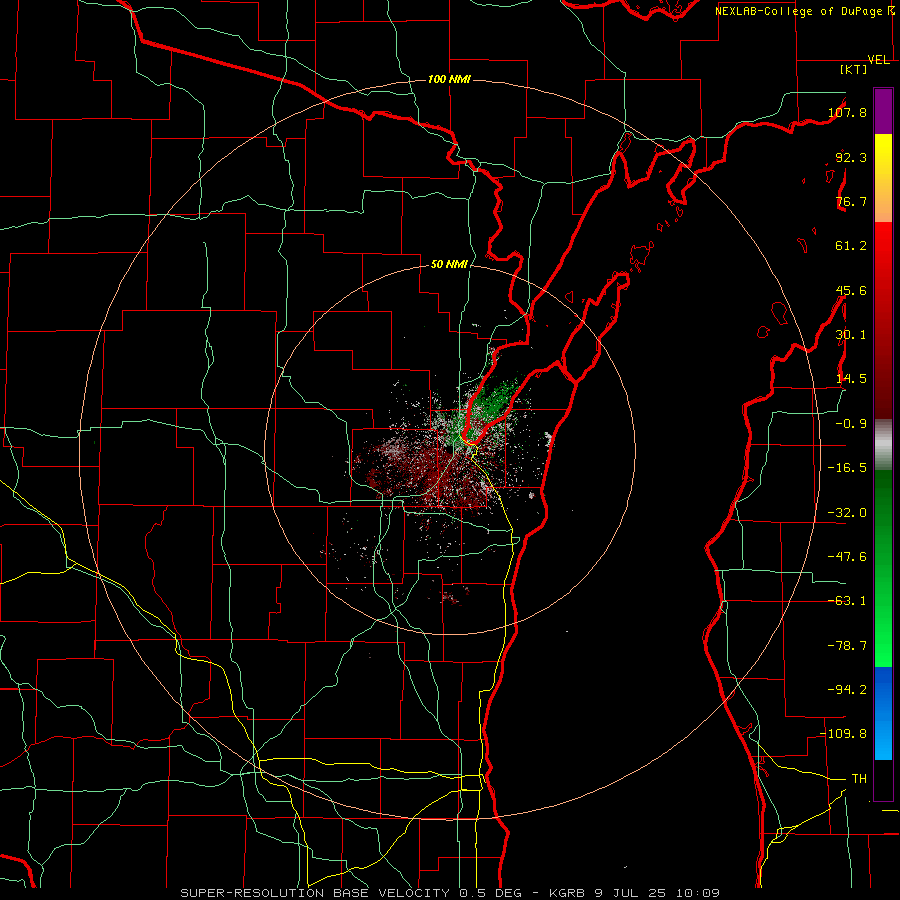
Task: Click the 100 NMI range ring label
Action: [x=449, y=79]
